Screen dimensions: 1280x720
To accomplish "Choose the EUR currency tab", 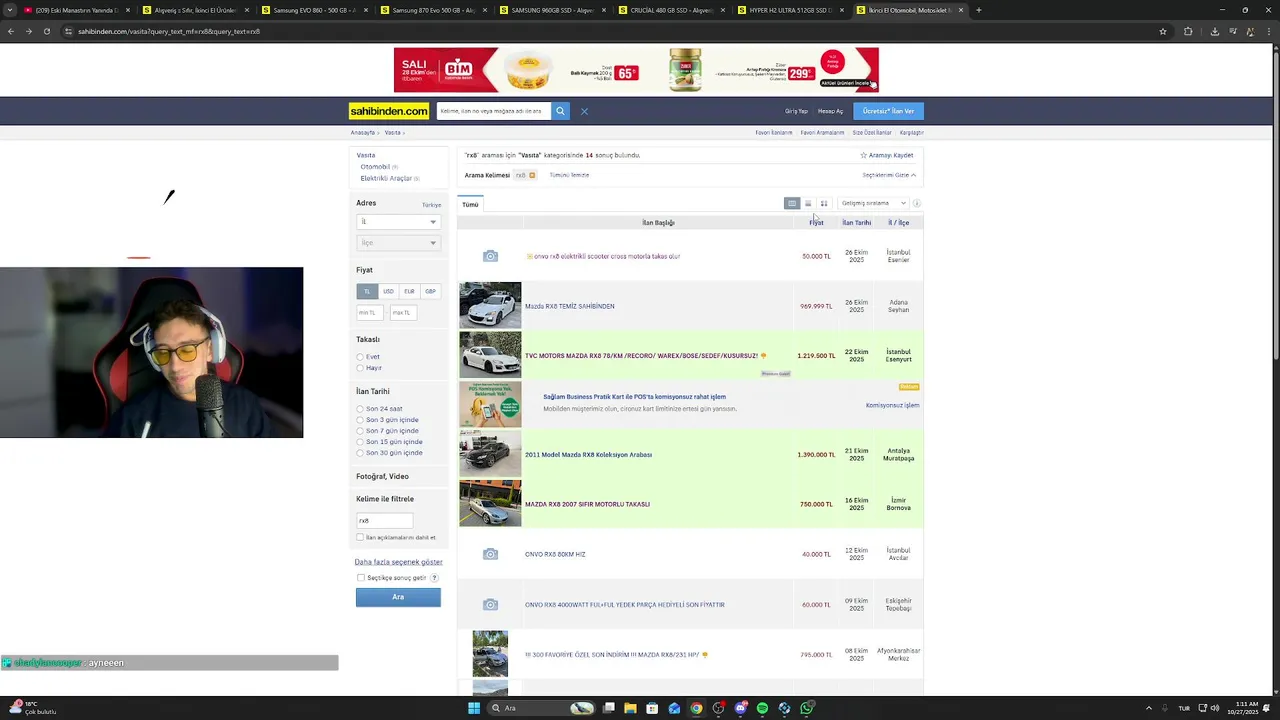I will (x=409, y=292).
